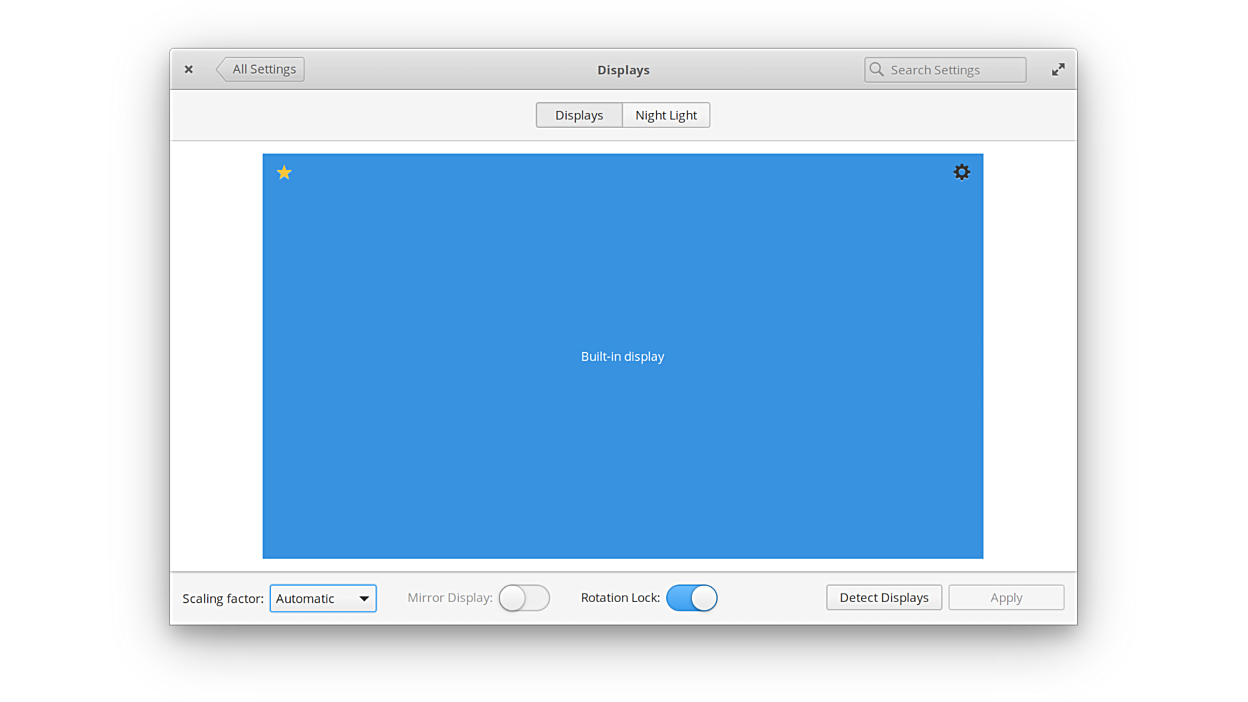
Task: Click the magnifier icon in the search box
Action: click(x=877, y=69)
